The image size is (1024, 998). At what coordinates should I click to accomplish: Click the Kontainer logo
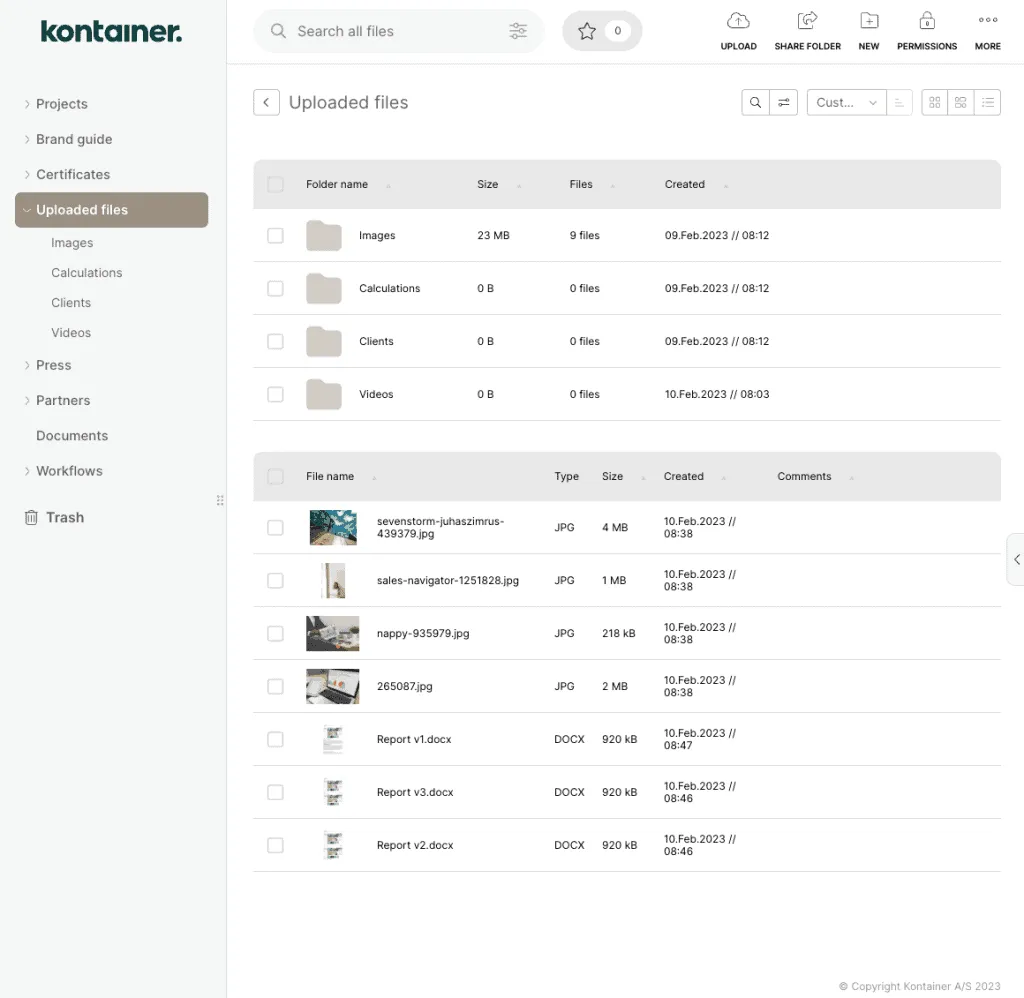click(111, 31)
